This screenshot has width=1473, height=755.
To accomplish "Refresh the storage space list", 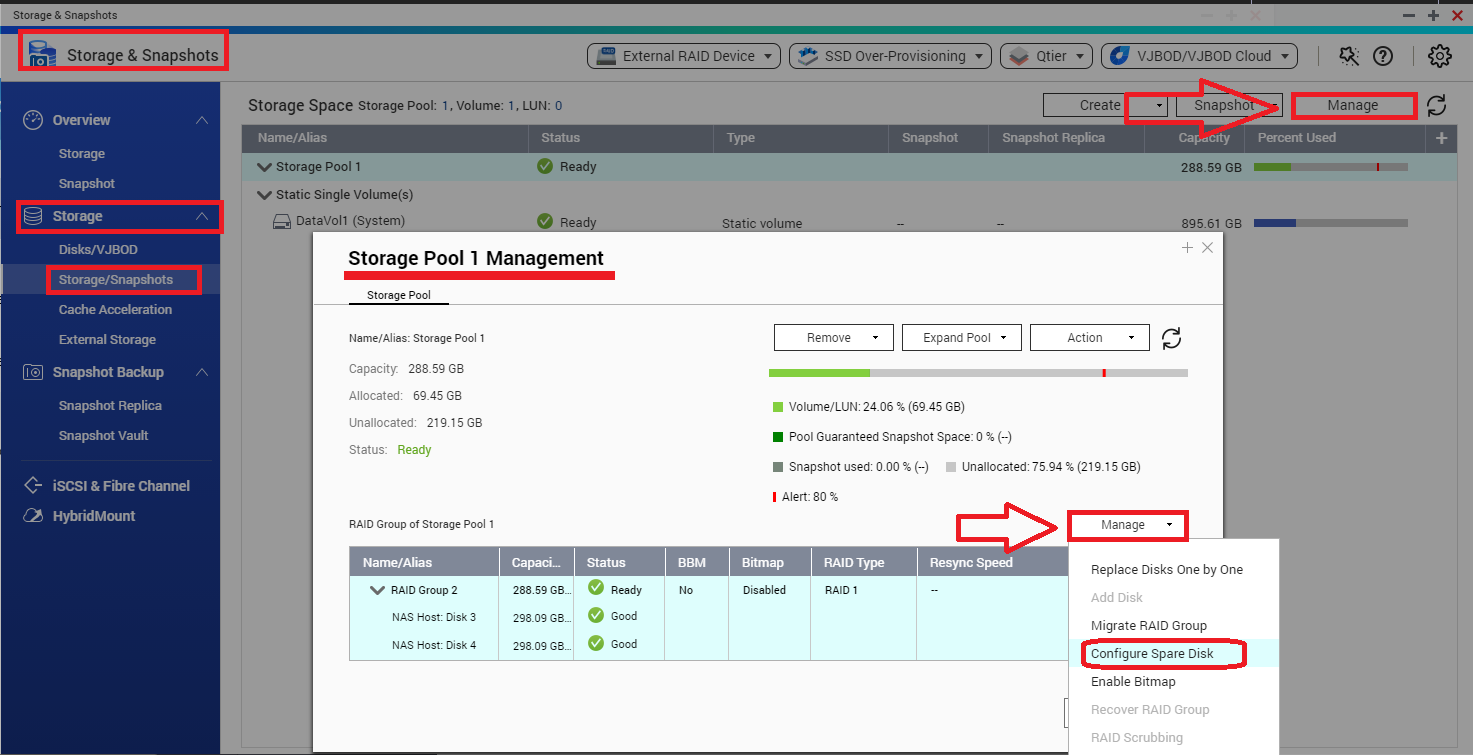I will pos(1436,105).
